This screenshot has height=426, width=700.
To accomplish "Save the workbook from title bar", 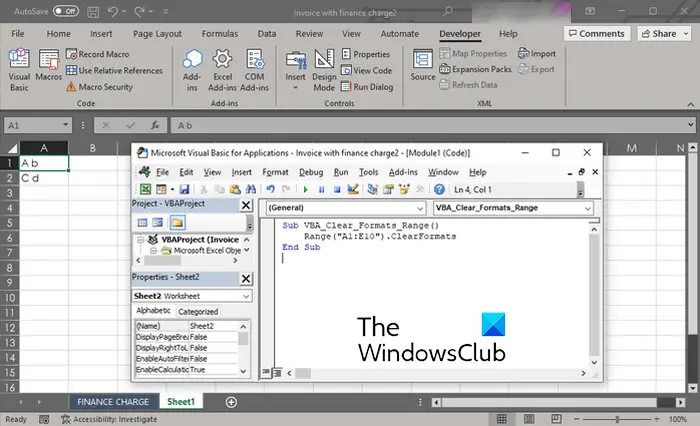I will click(93, 12).
